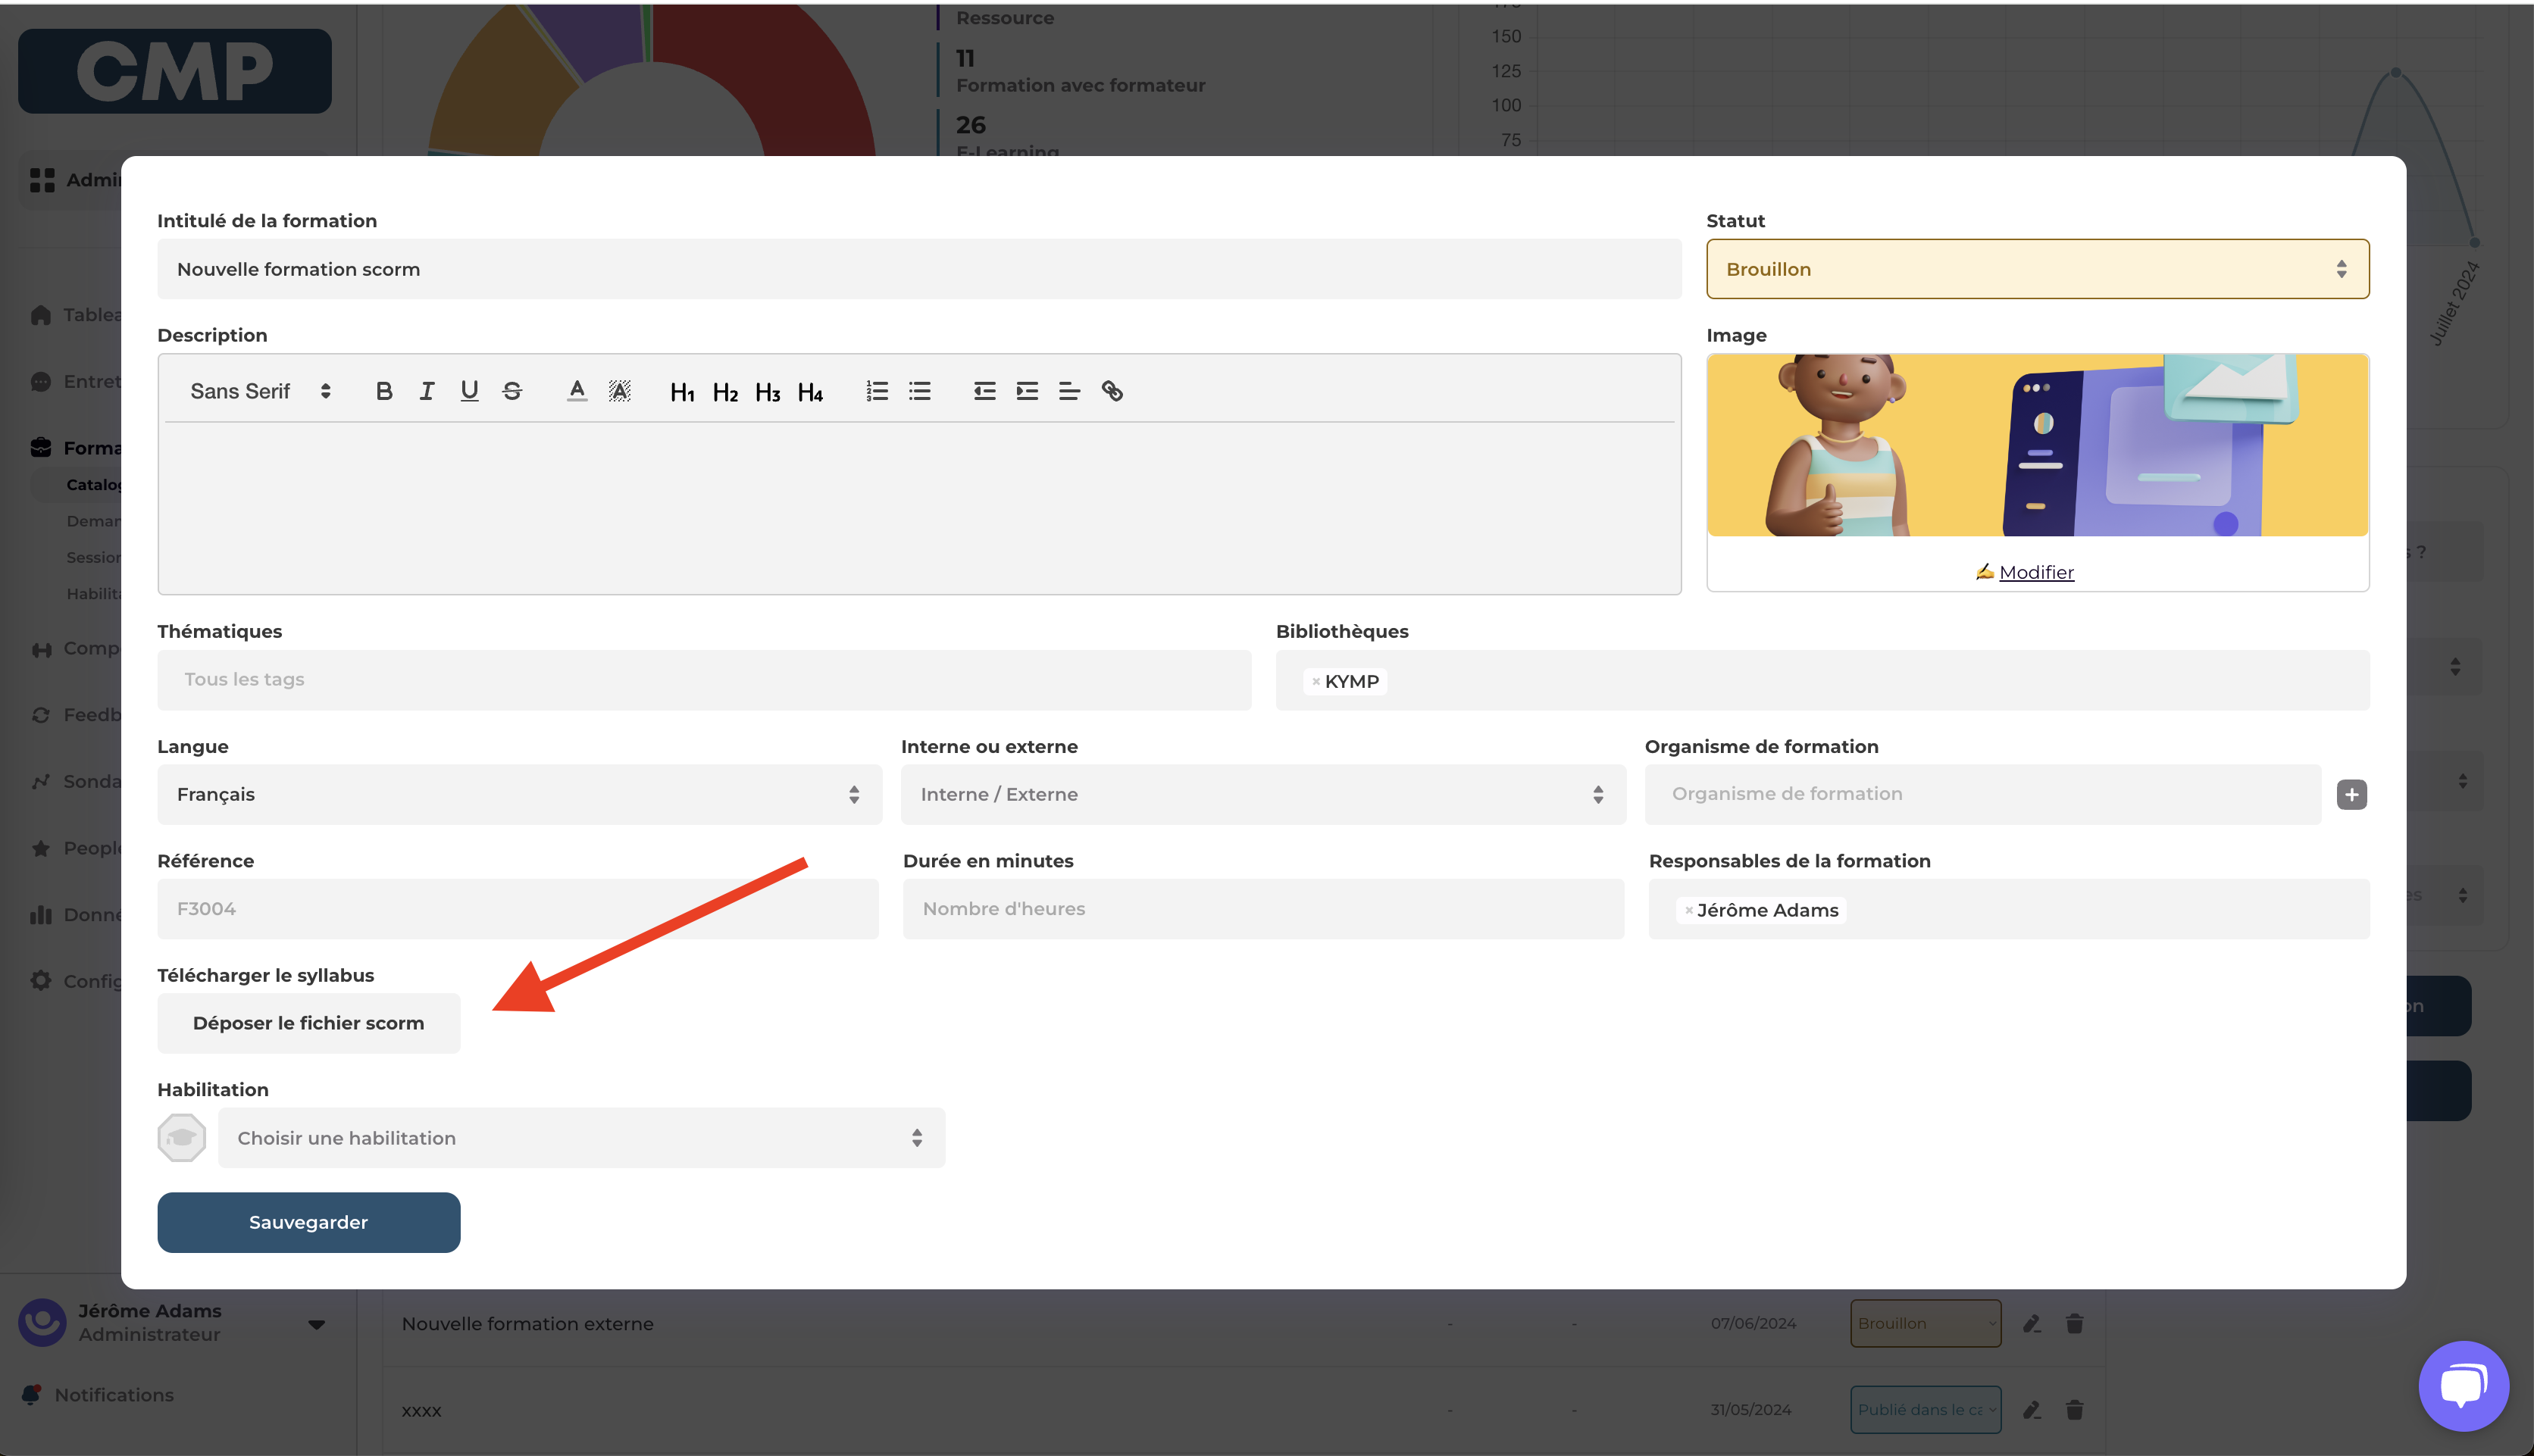The image size is (2534, 1456).
Task: Click Modifier link under image
Action: (2036, 572)
